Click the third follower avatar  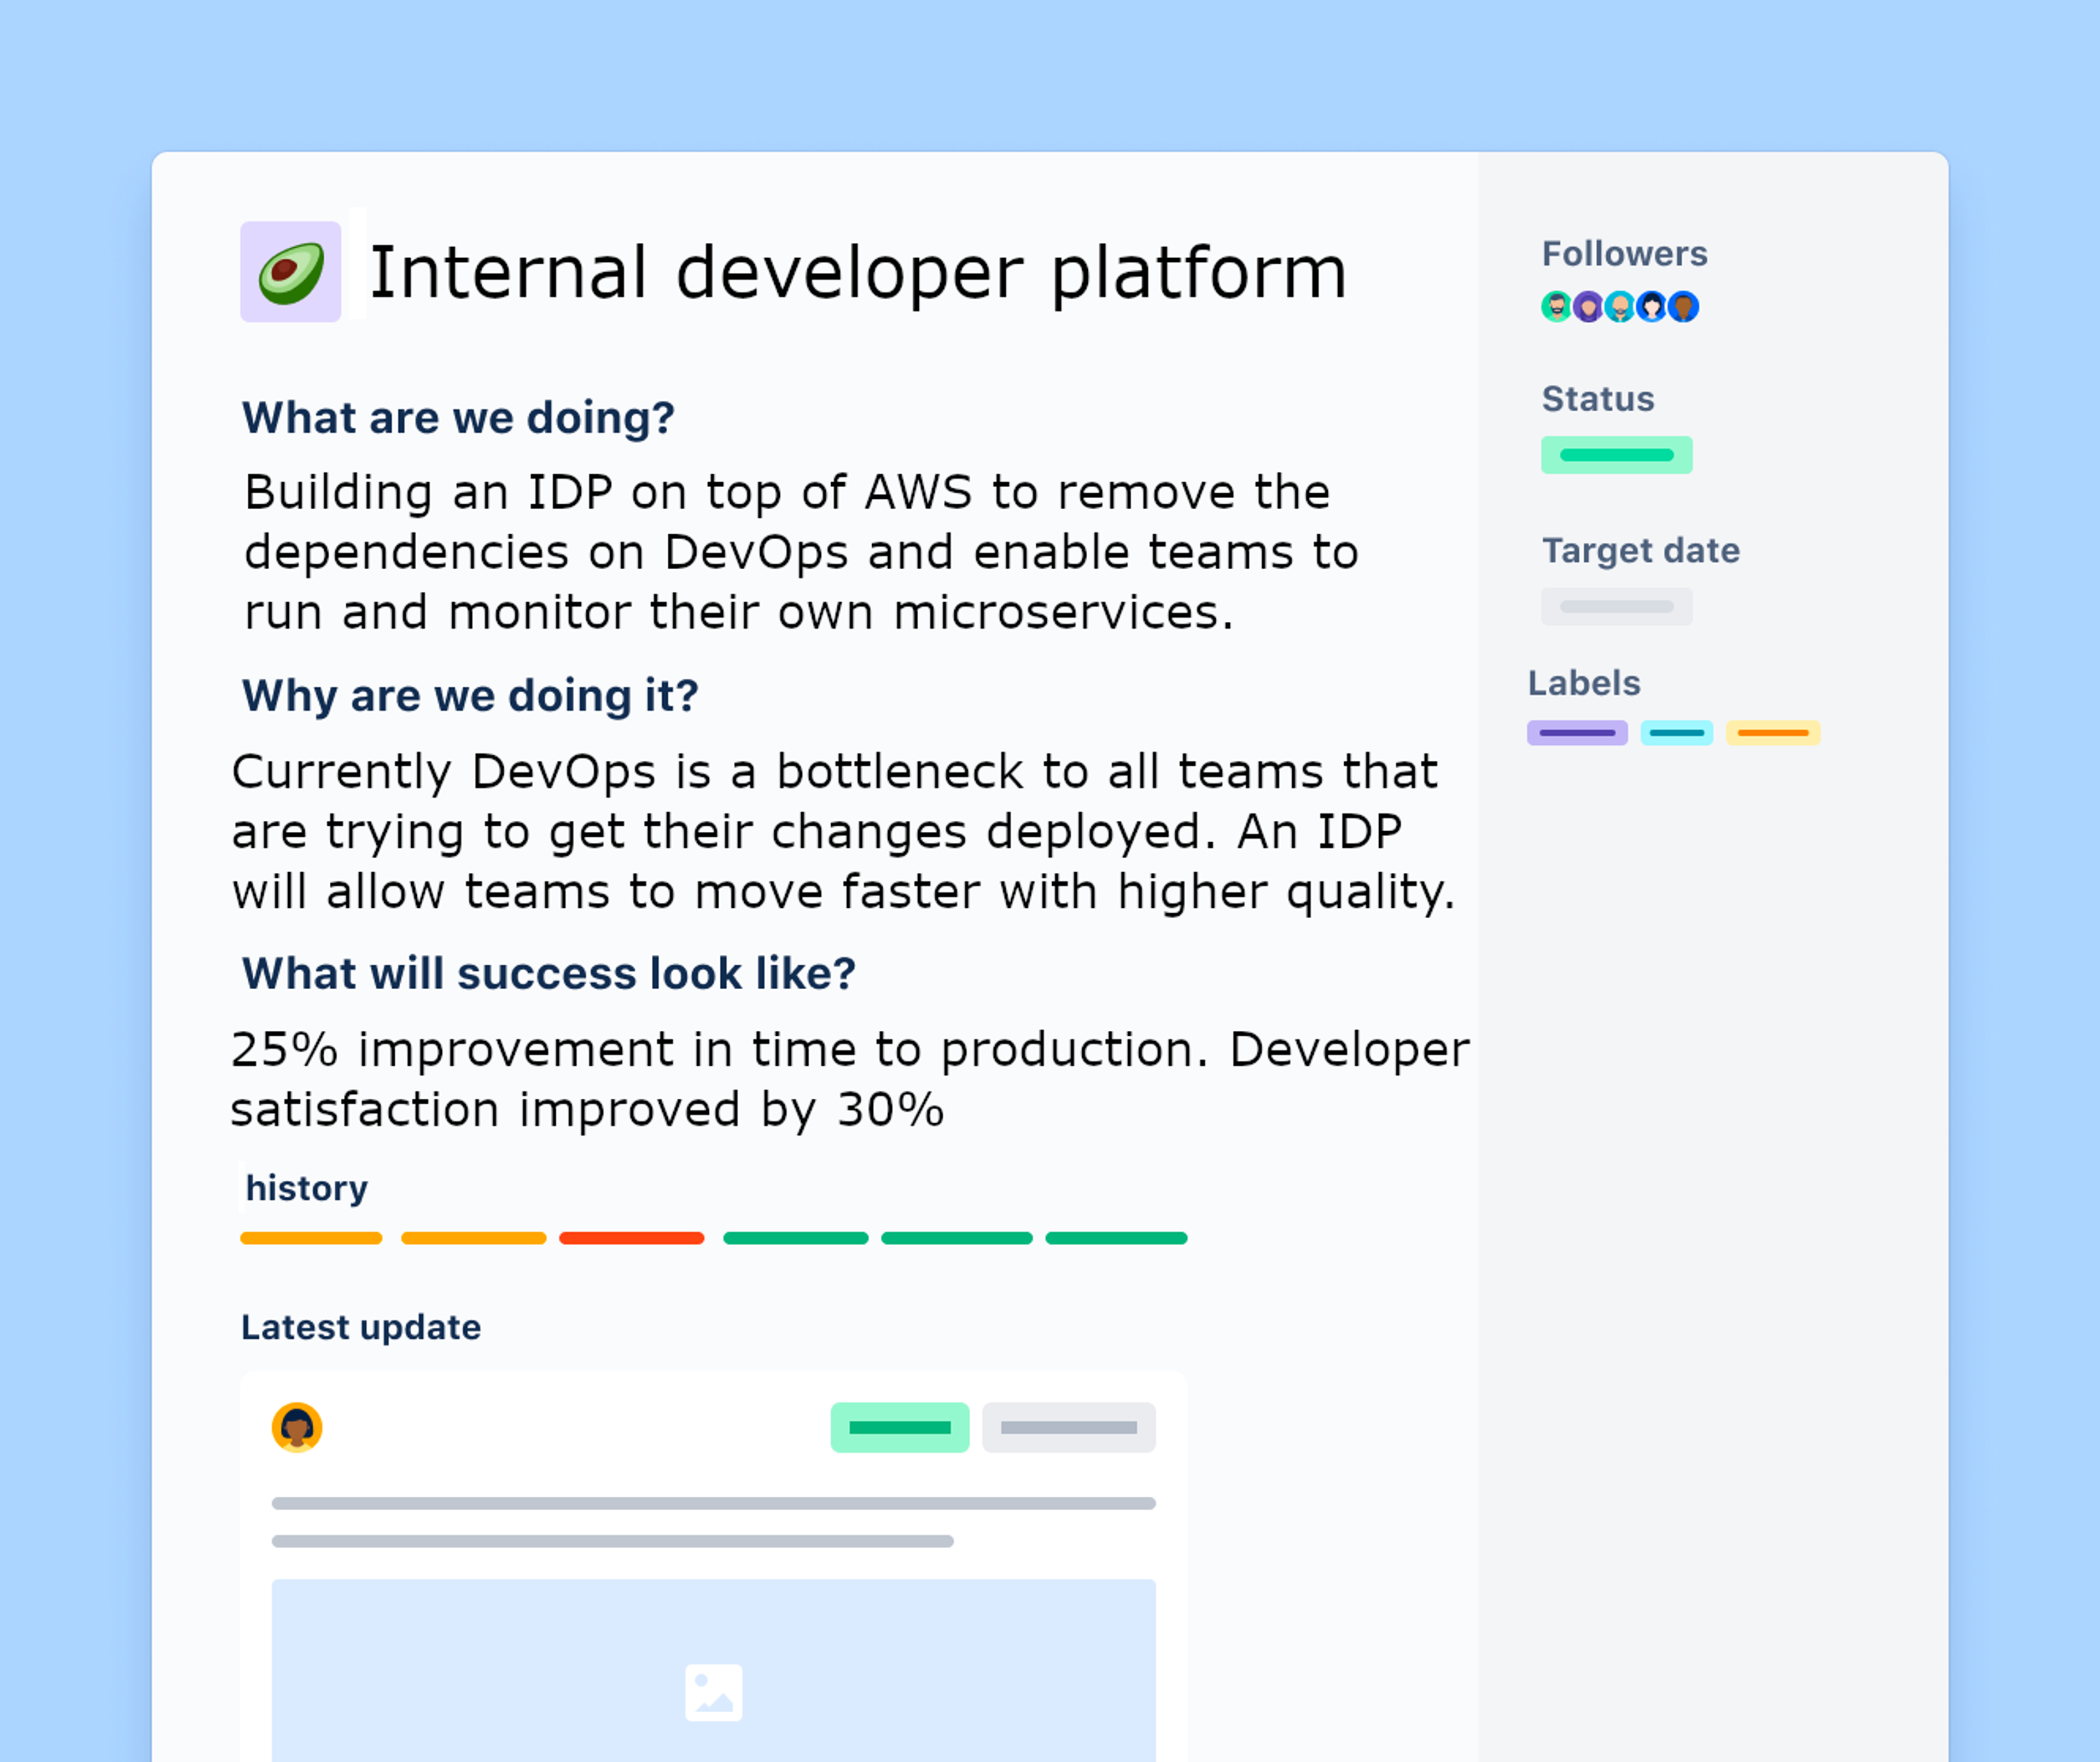1619,306
